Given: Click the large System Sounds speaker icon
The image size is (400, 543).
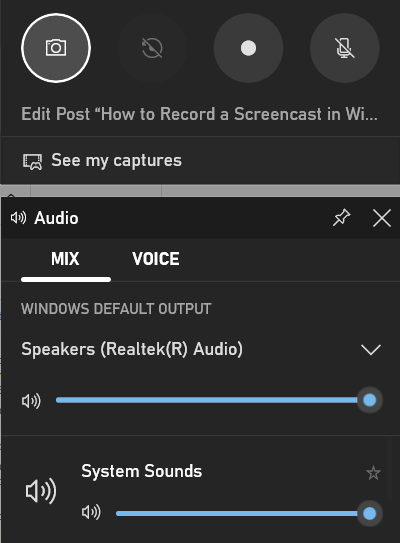Looking at the screenshot, I should point(41,491).
